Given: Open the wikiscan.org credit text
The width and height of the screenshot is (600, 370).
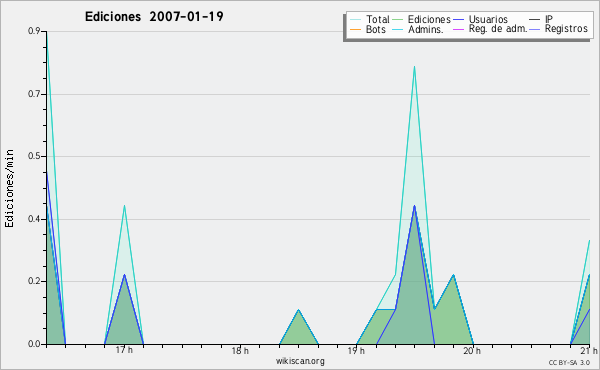Looking at the screenshot, I should (x=300, y=361).
